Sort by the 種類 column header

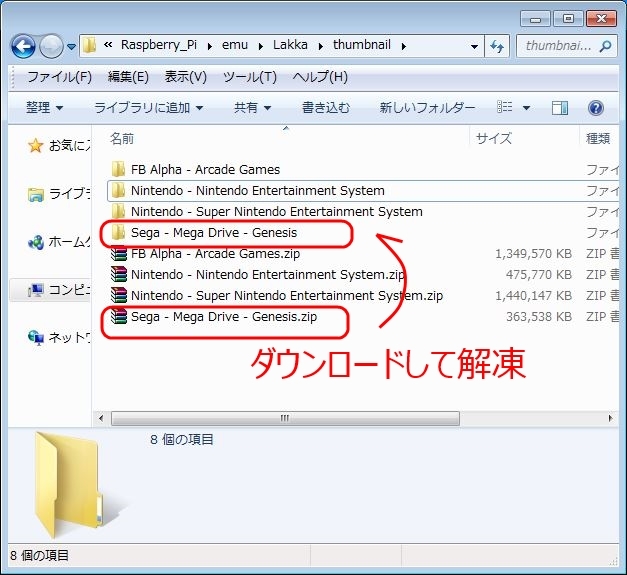[x=598, y=139]
